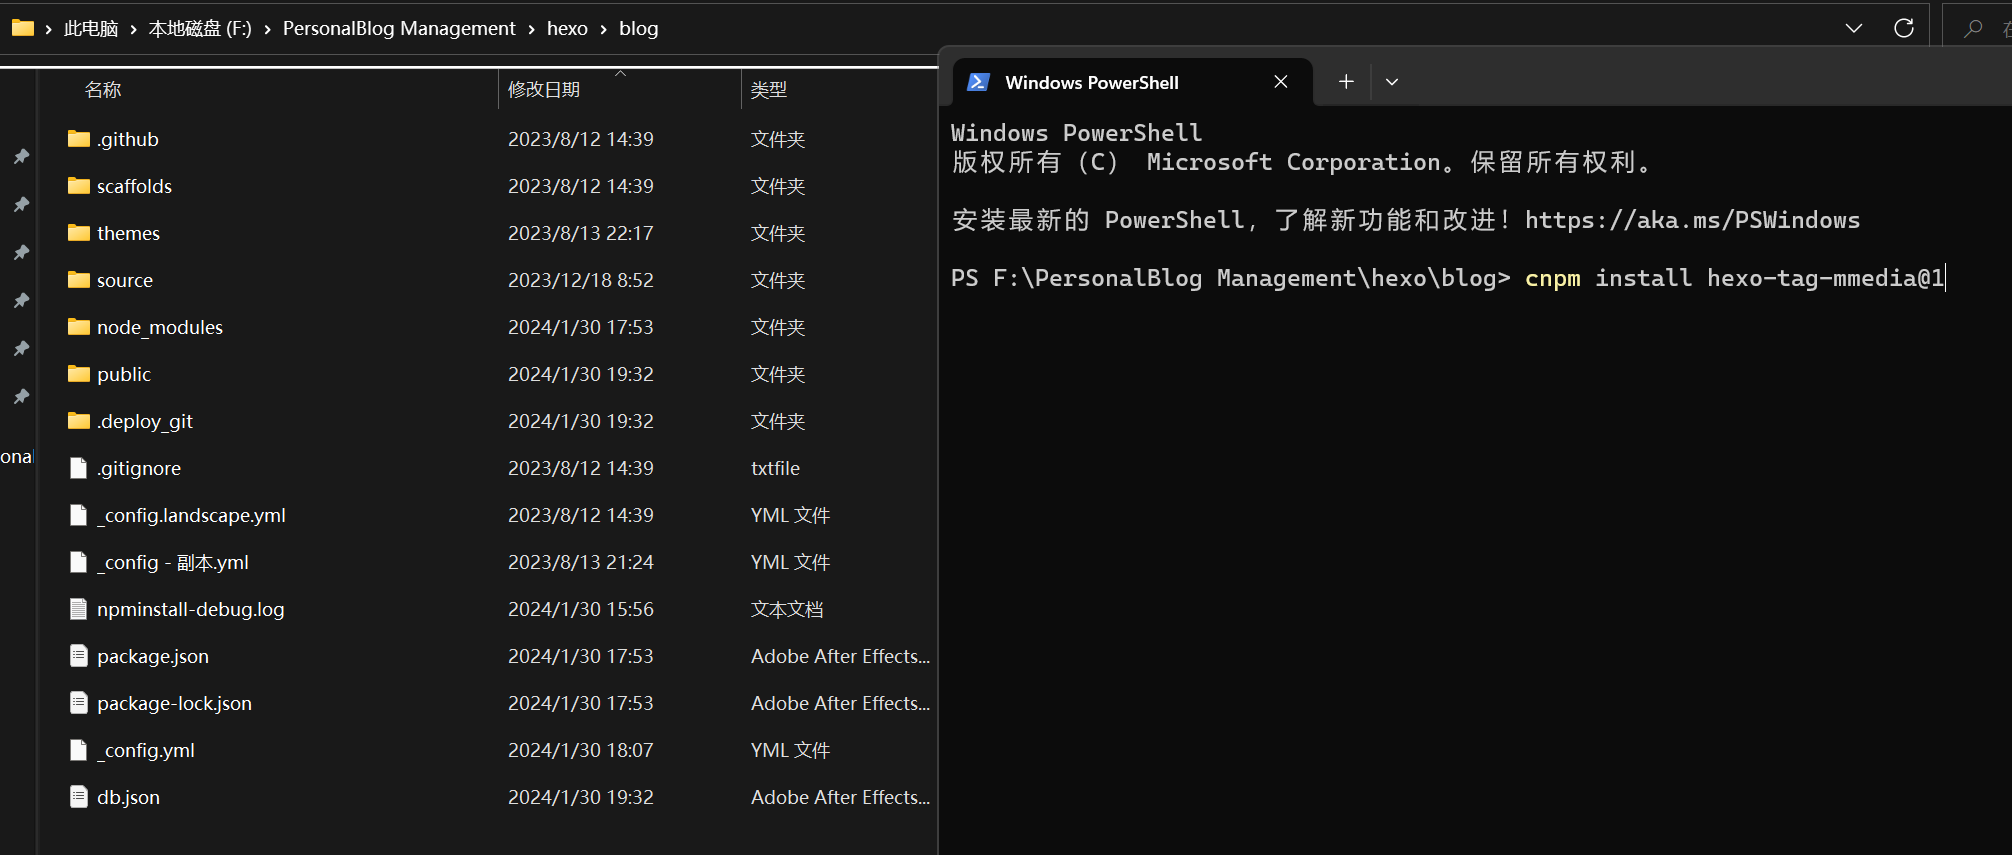
Task: Select the db.json file name
Action: coord(128,797)
